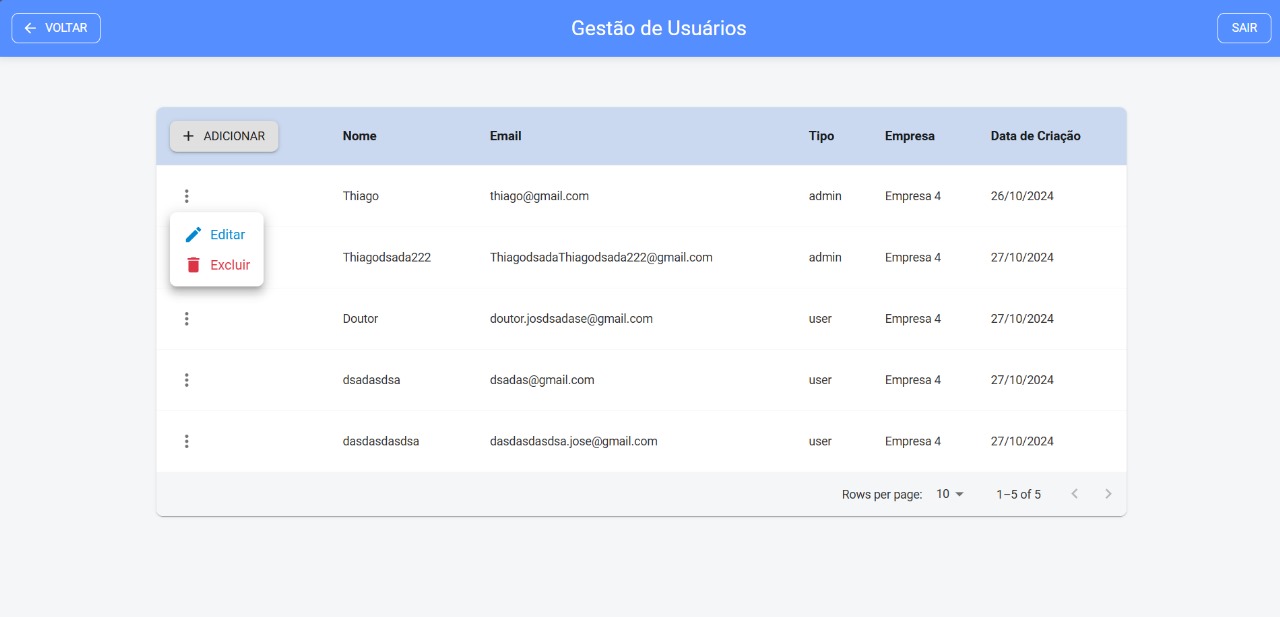Click the Nome column header

[359, 136]
